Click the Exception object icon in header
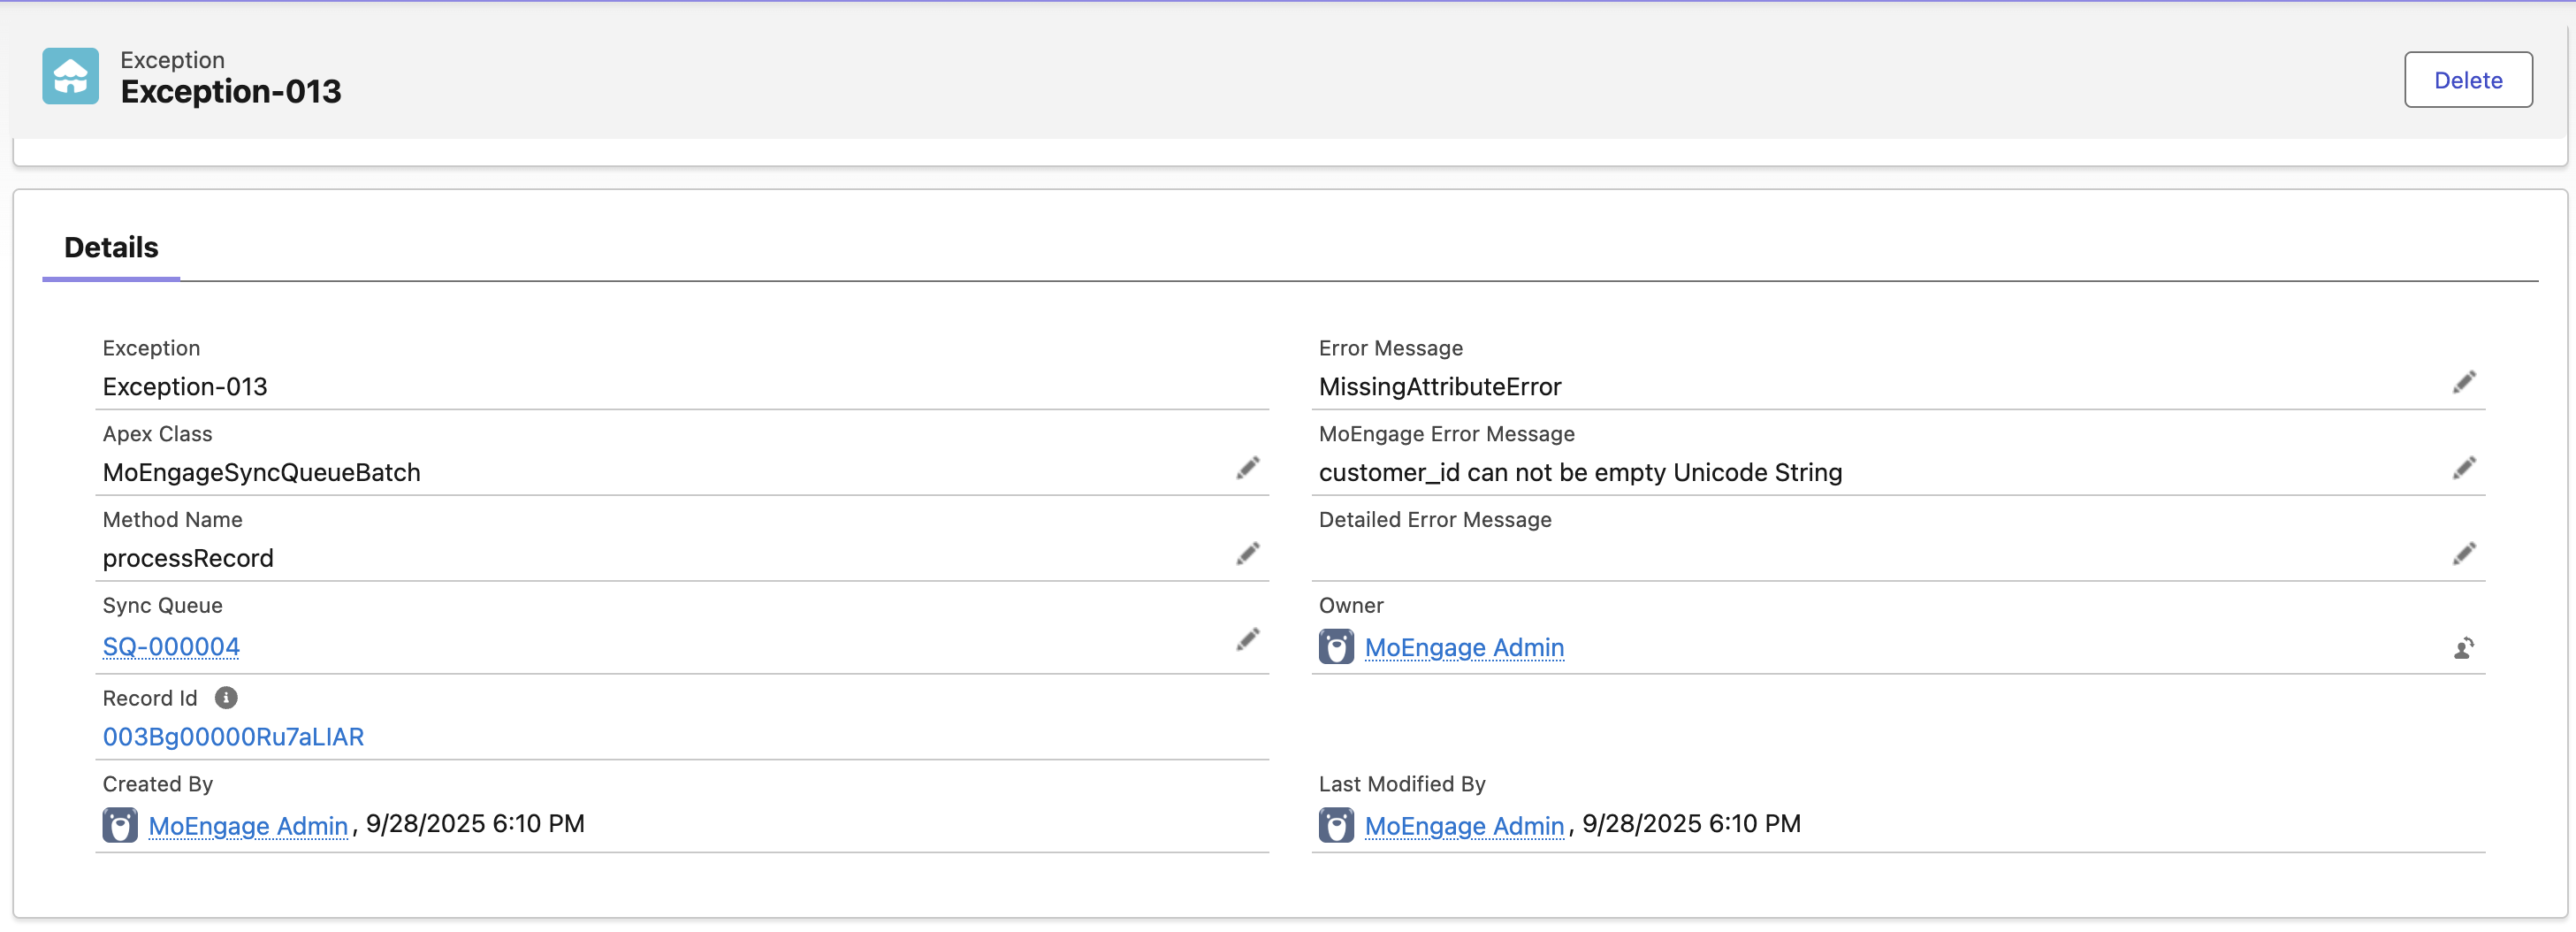The image size is (2576, 932). (70, 76)
